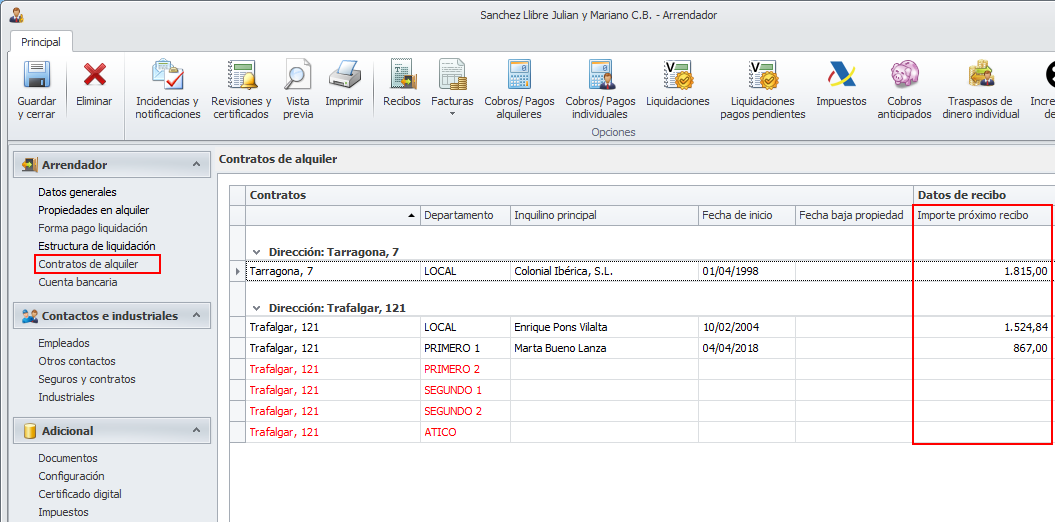The image size is (1055, 522).
Task: Select the Principal ribbon tab
Action: click(41, 42)
